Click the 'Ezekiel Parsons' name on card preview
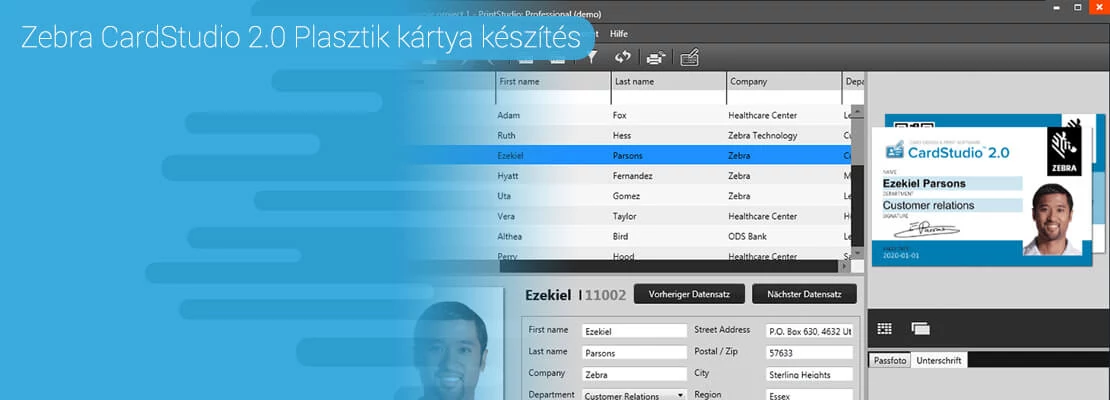The height and width of the screenshot is (400, 1110). (924, 183)
